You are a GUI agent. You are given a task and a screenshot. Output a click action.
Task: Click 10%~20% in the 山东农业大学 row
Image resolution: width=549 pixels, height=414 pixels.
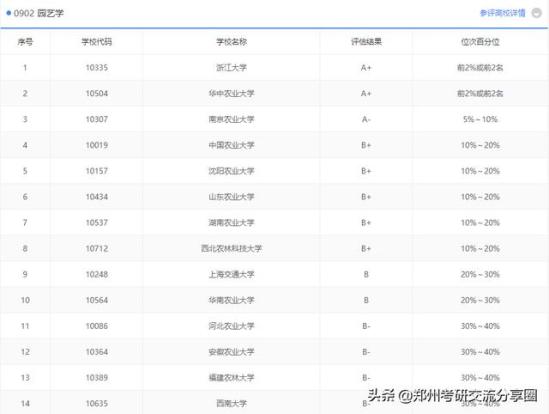[480, 197]
